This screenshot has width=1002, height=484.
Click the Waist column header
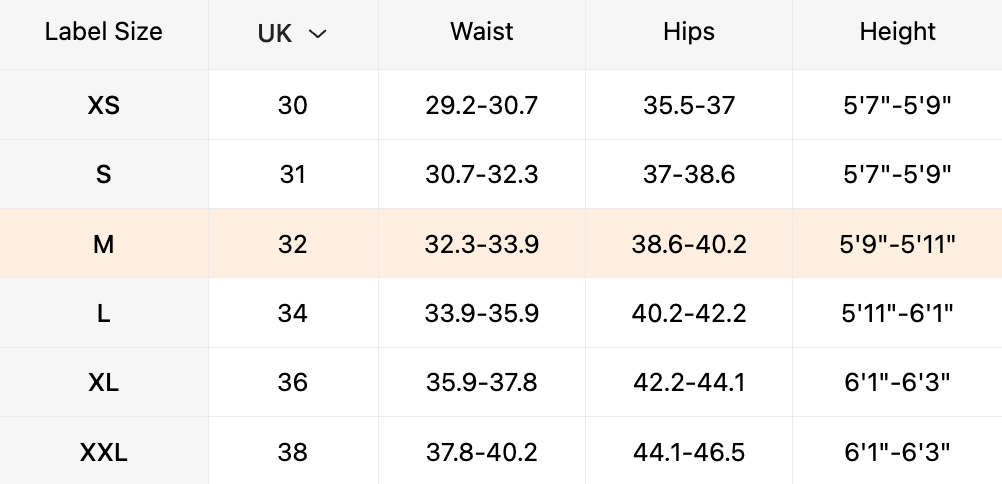tap(482, 32)
